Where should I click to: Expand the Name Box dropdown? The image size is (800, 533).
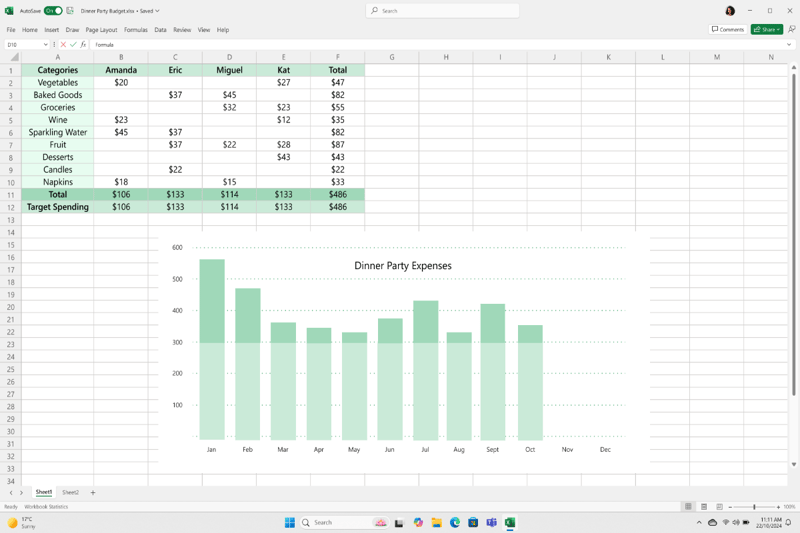[x=45, y=45]
